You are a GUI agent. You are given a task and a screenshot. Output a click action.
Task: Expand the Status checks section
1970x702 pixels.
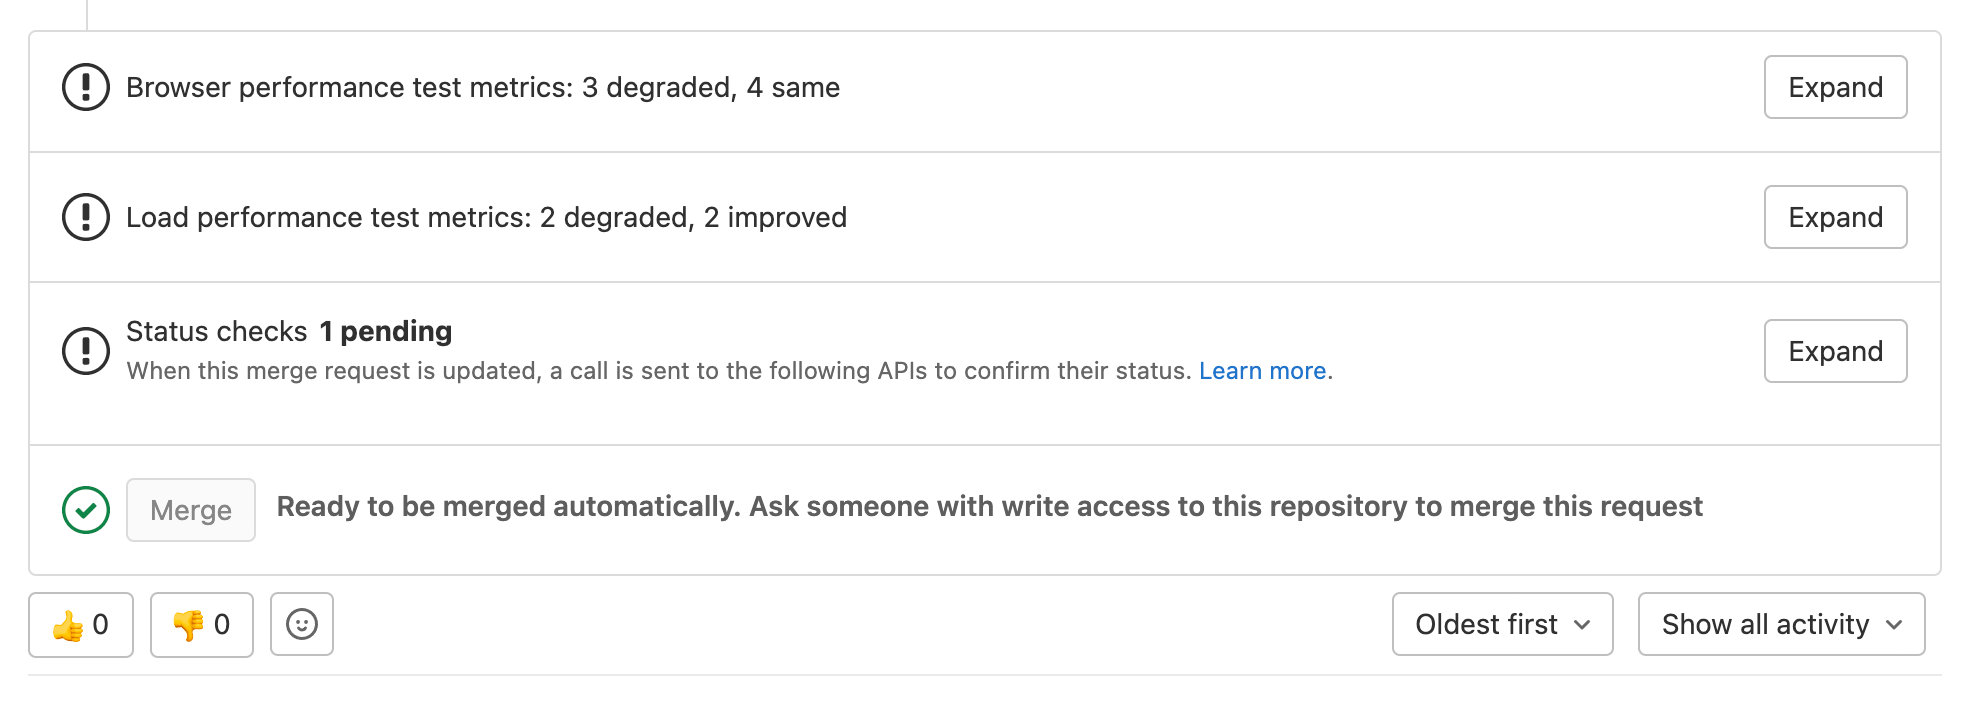pos(1835,351)
